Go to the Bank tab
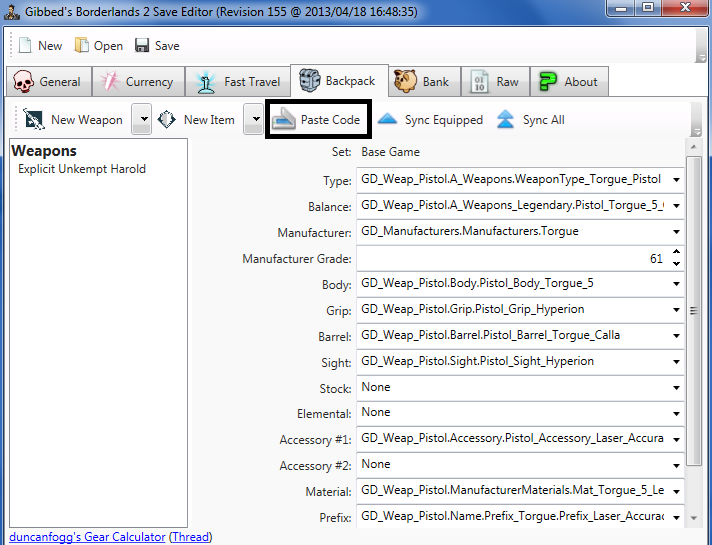This screenshot has height=545, width=712. click(422, 82)
